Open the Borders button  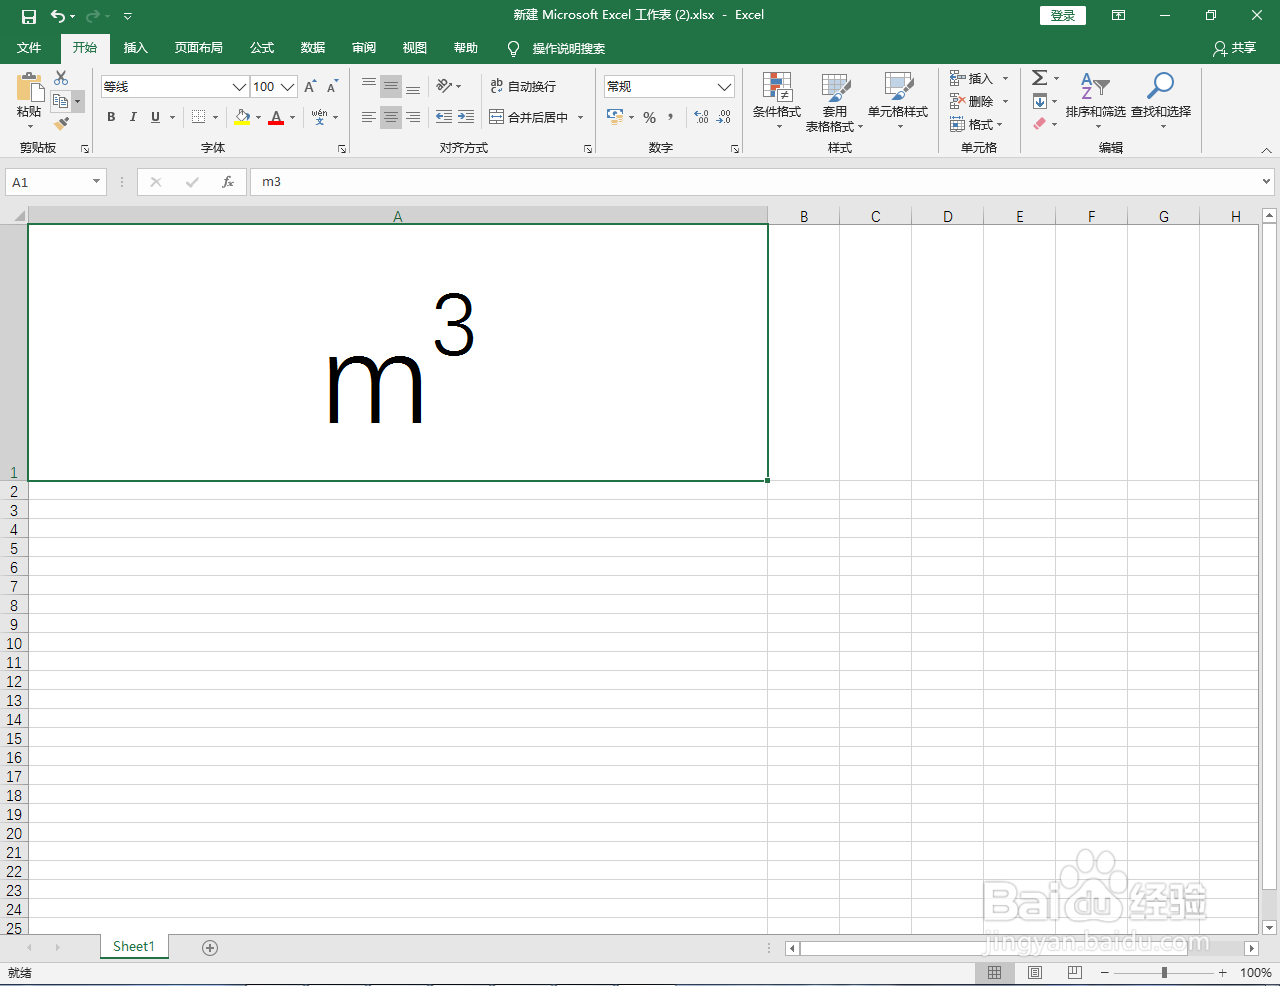(198, 117)
